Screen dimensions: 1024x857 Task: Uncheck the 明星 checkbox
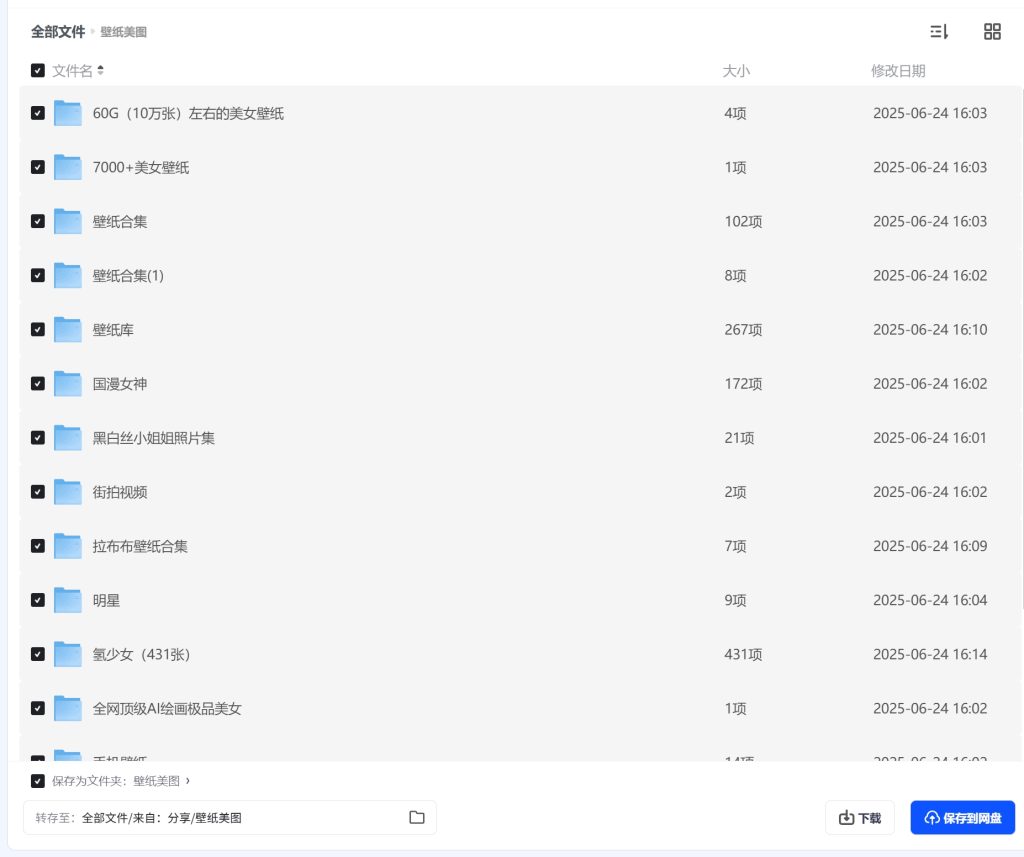coord(38,600)
